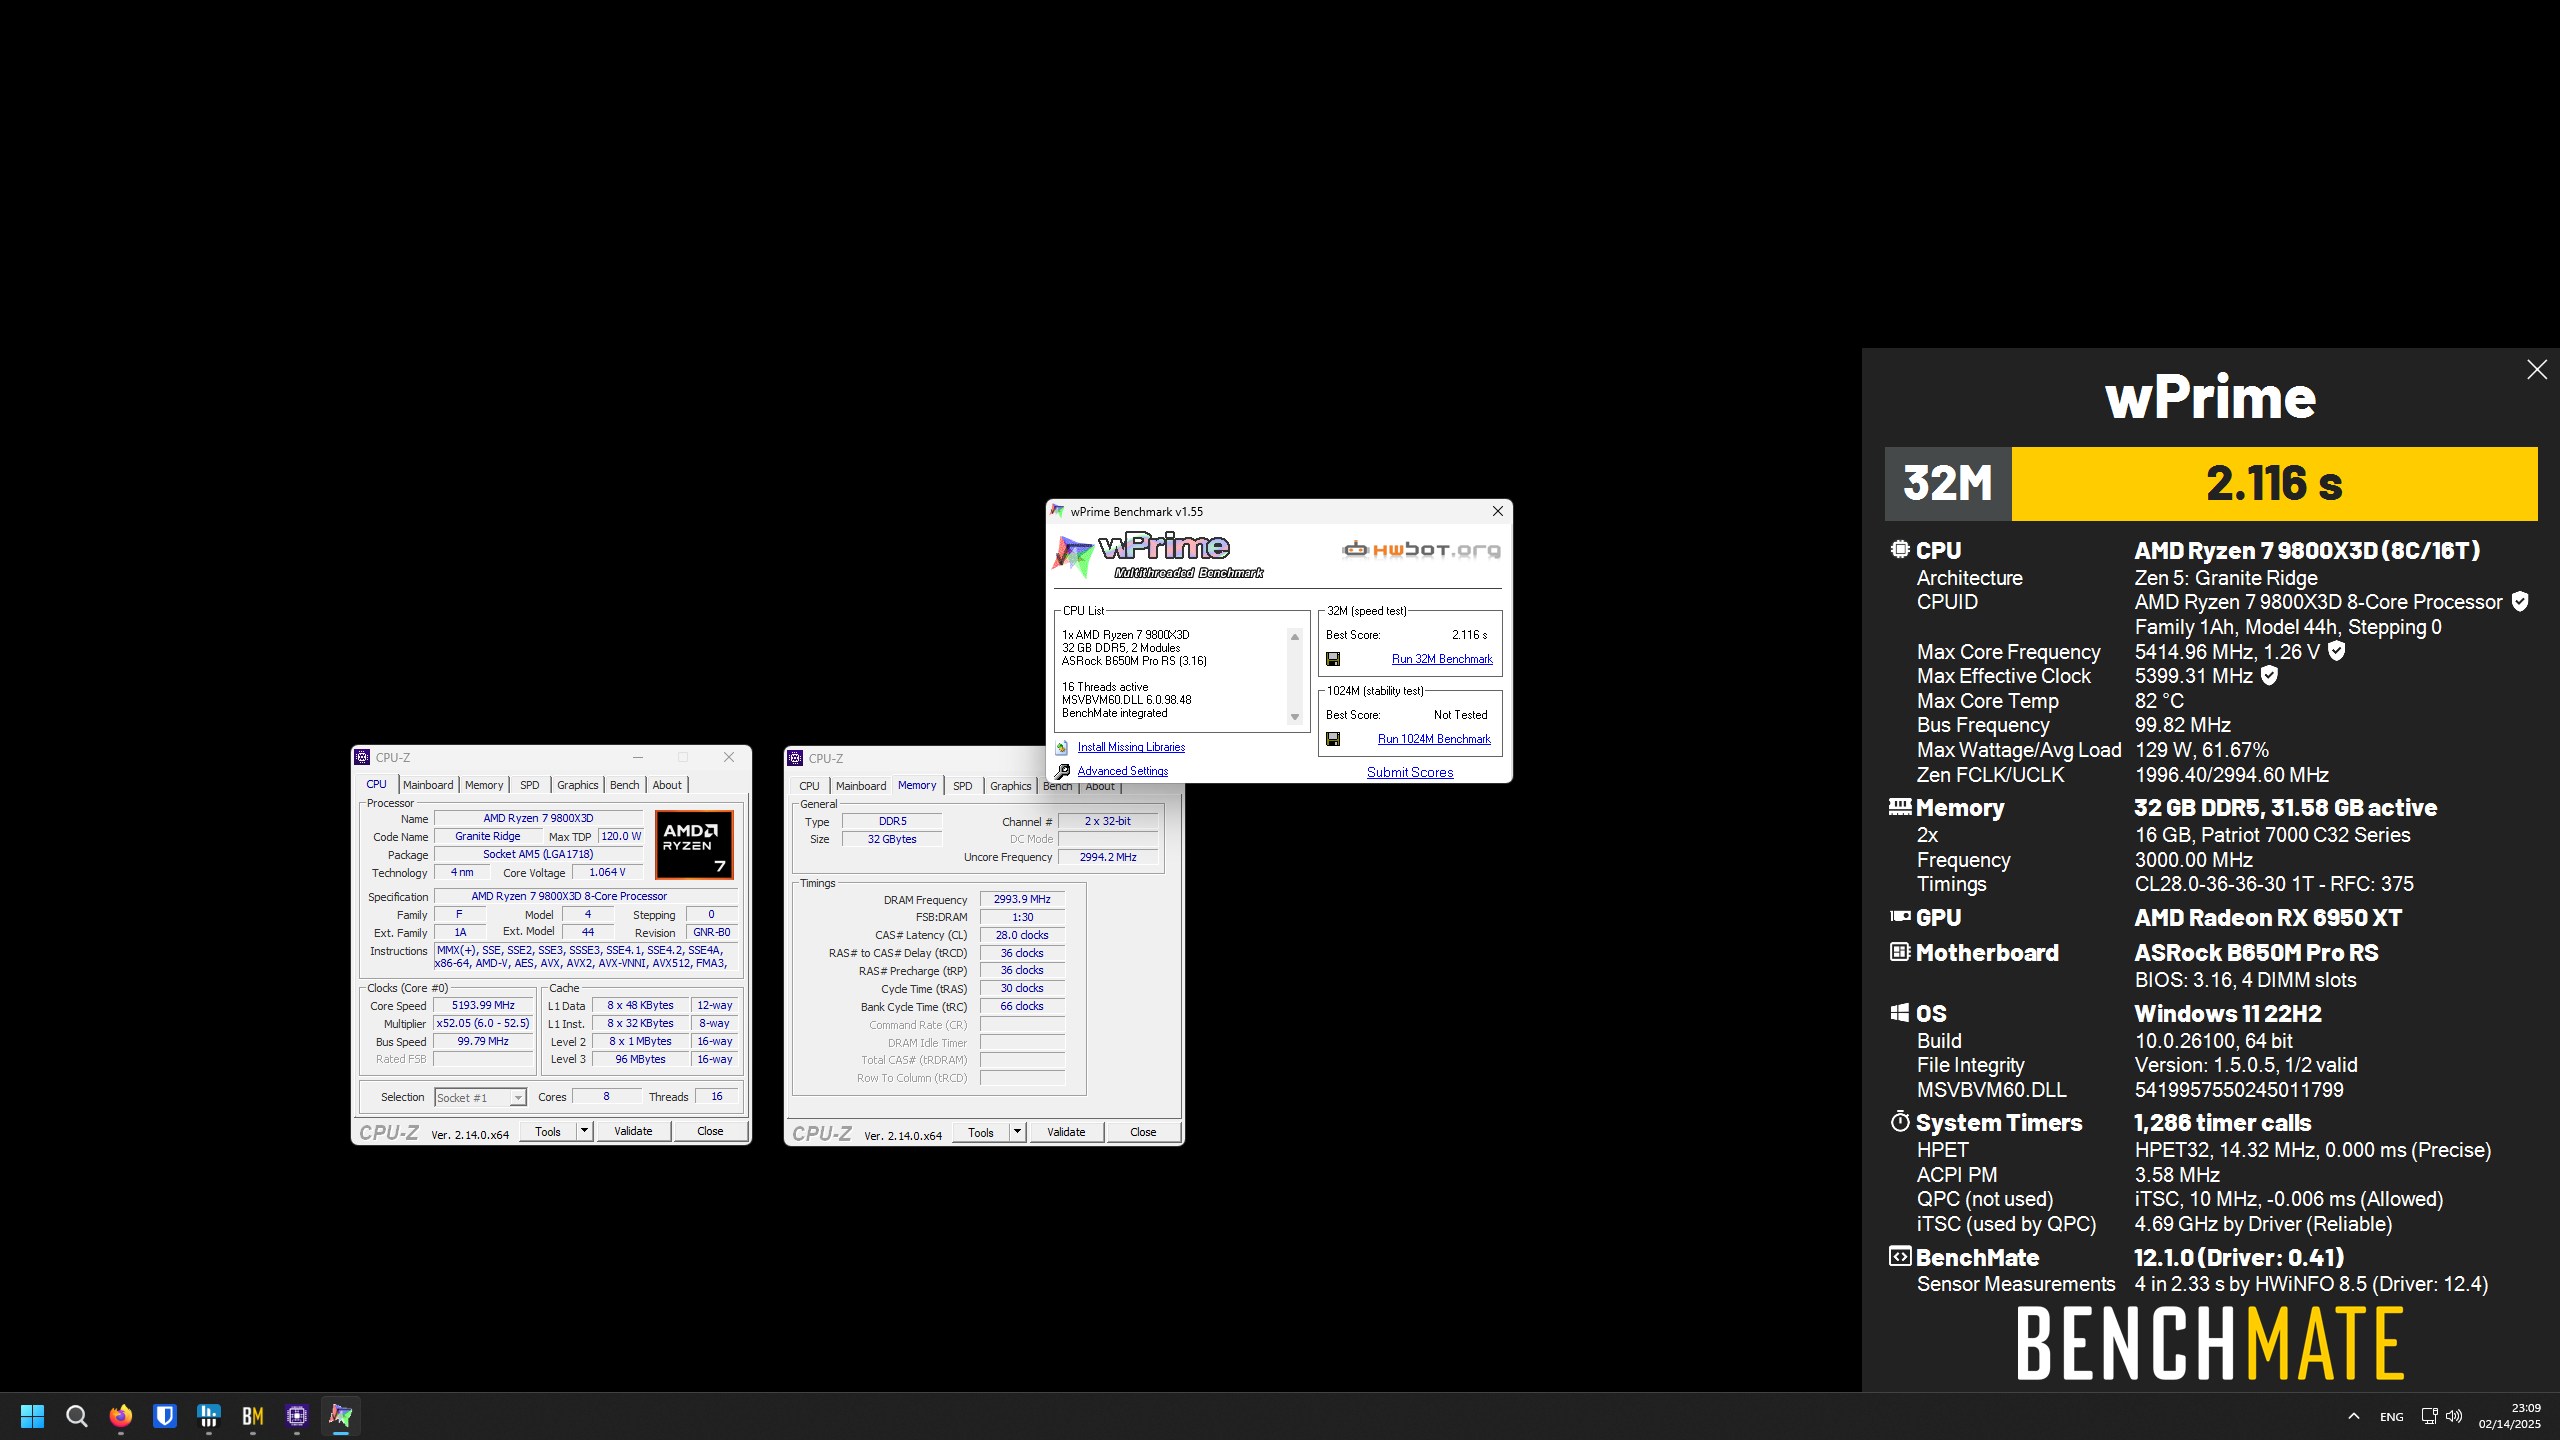Viewport: 2560px width, 1440px height.
Task: Open the clock and date flyout
Action: tap(2510, 1416)
